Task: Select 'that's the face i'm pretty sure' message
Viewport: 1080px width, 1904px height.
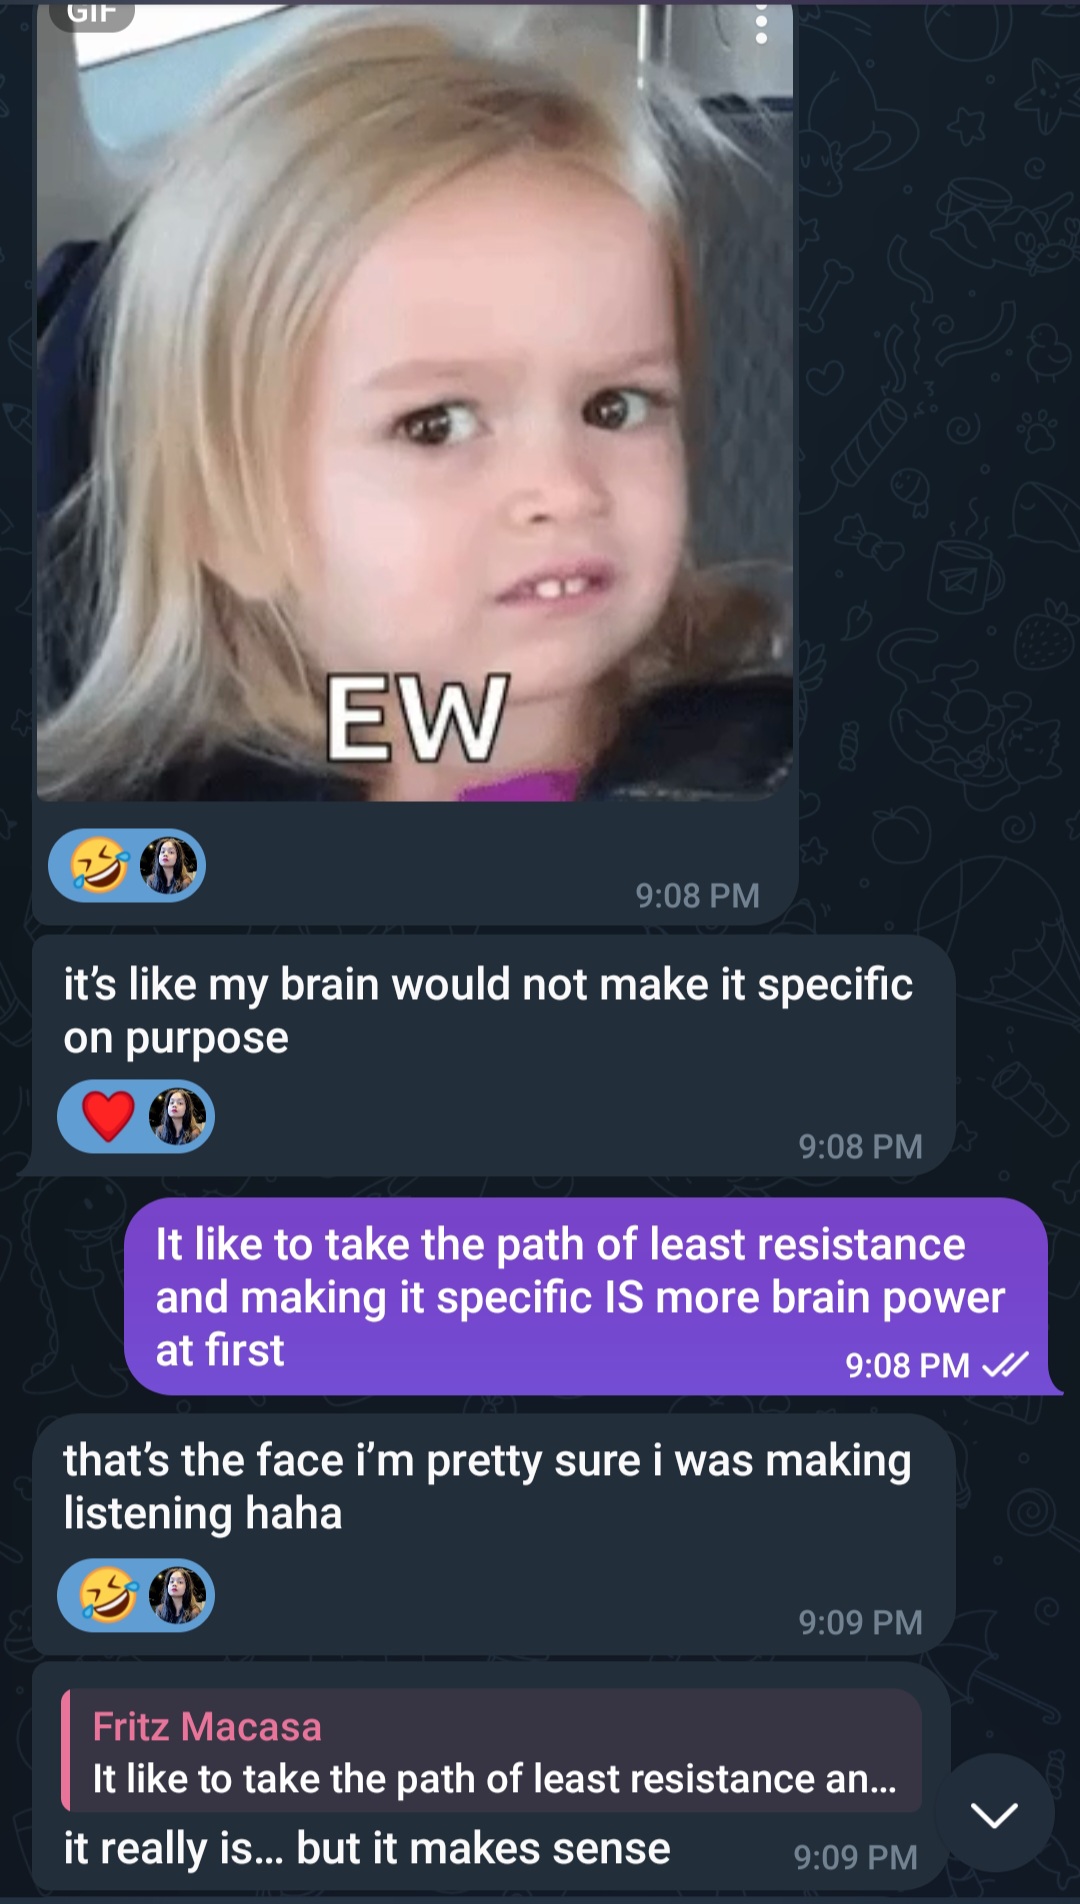Action: point(493,1534)
